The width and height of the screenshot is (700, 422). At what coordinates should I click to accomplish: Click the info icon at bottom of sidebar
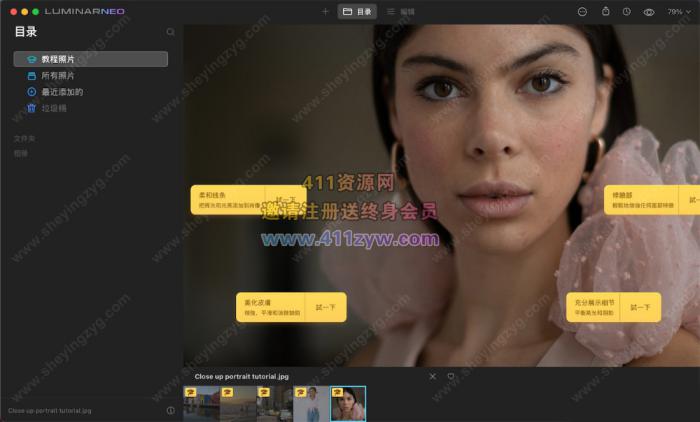point(170,410)
